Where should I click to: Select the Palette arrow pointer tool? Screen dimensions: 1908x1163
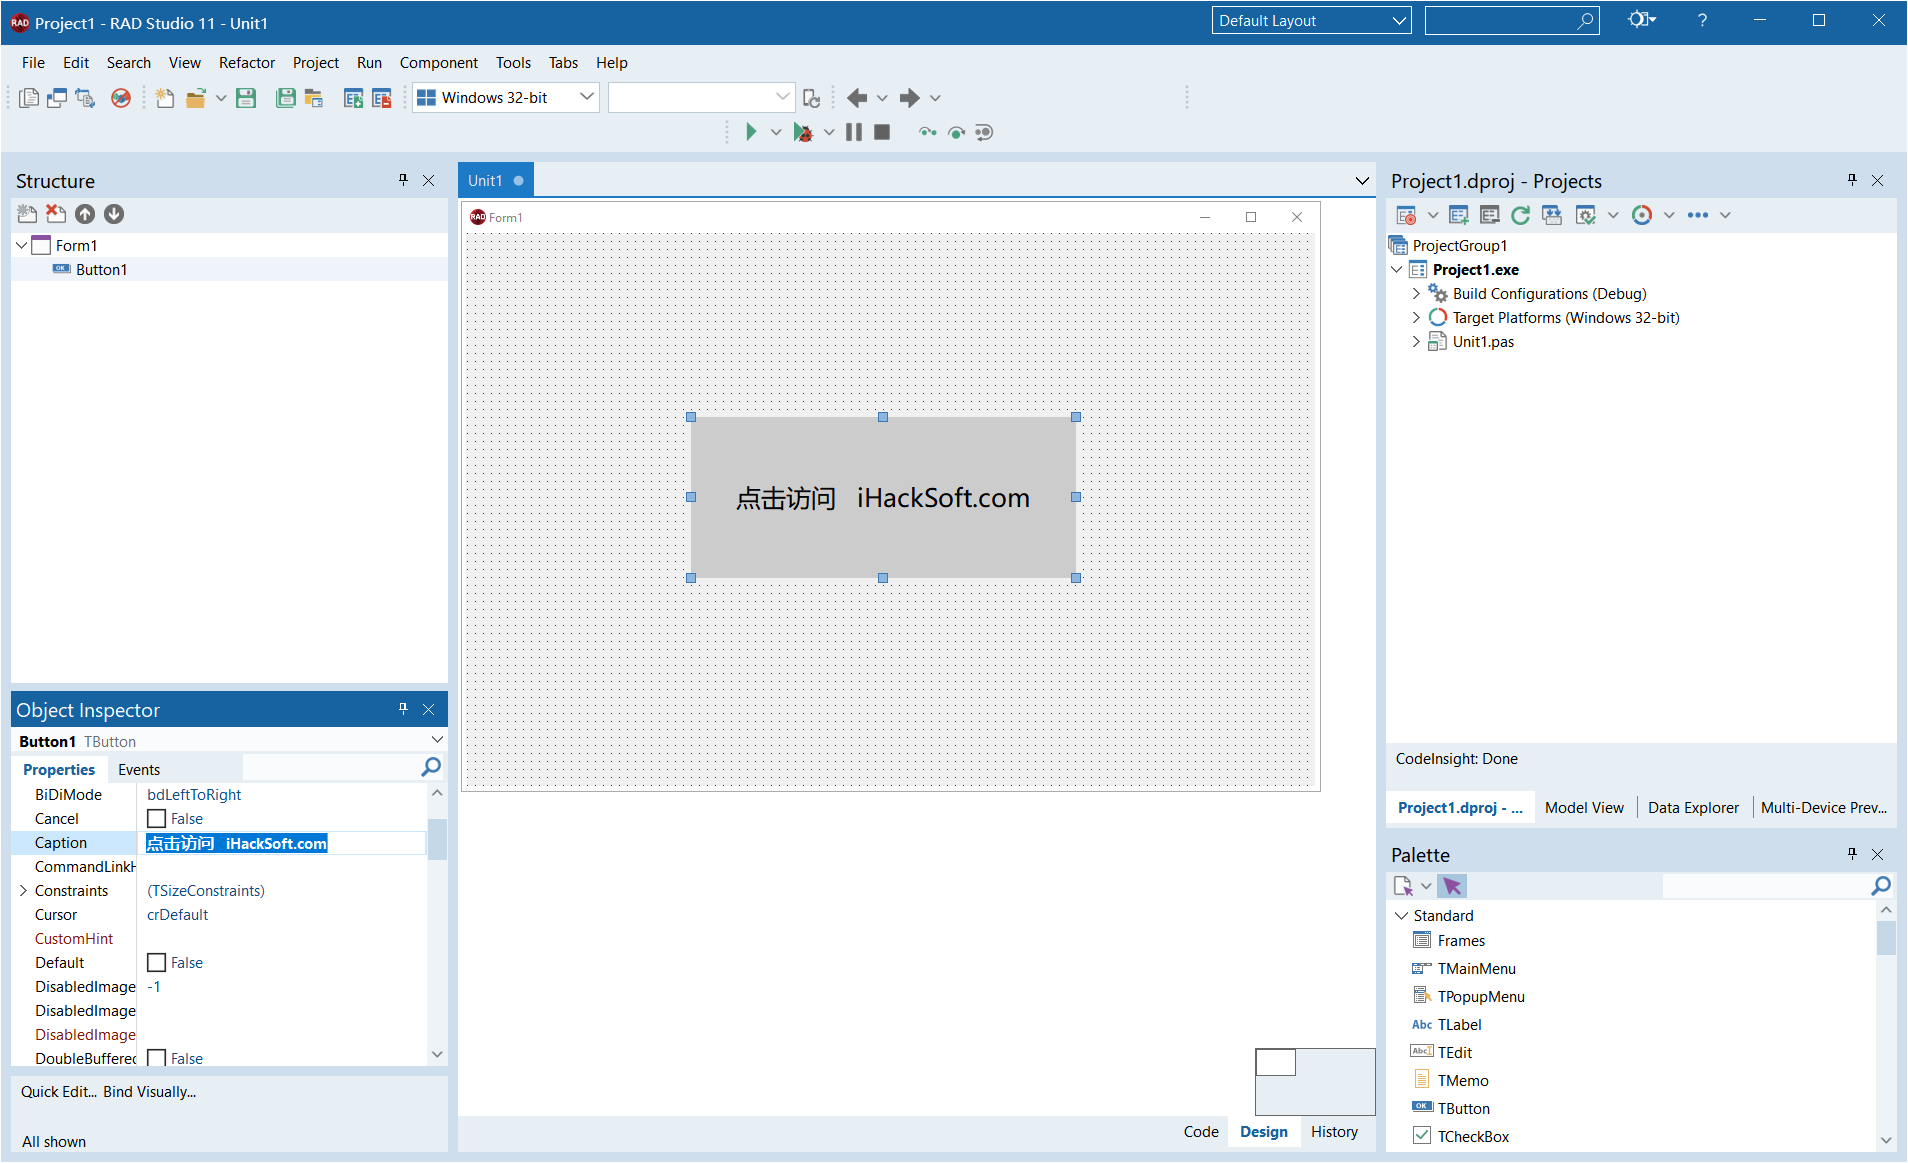(x=1452, y=886)
